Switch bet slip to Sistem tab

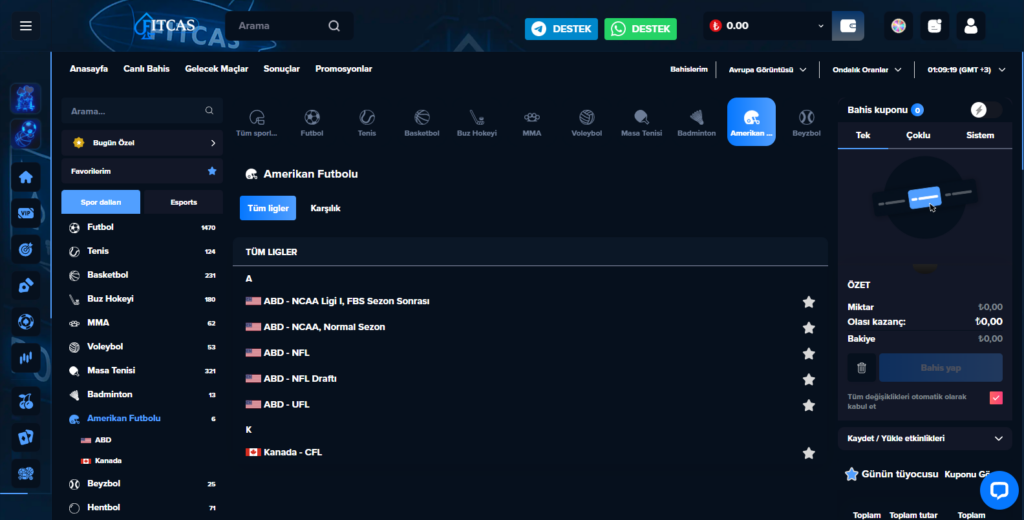(980, 135)
